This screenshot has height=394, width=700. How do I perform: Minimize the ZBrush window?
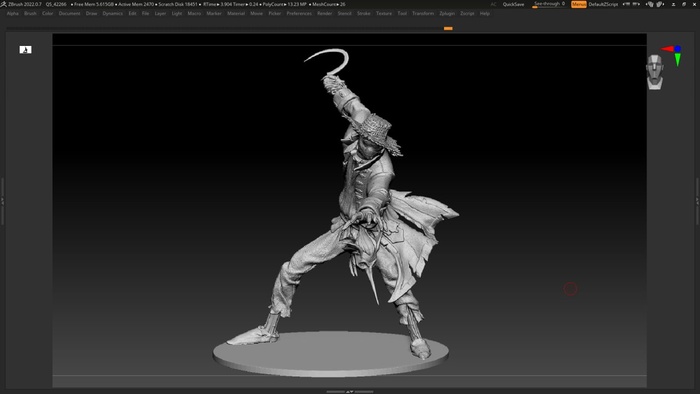673,4
